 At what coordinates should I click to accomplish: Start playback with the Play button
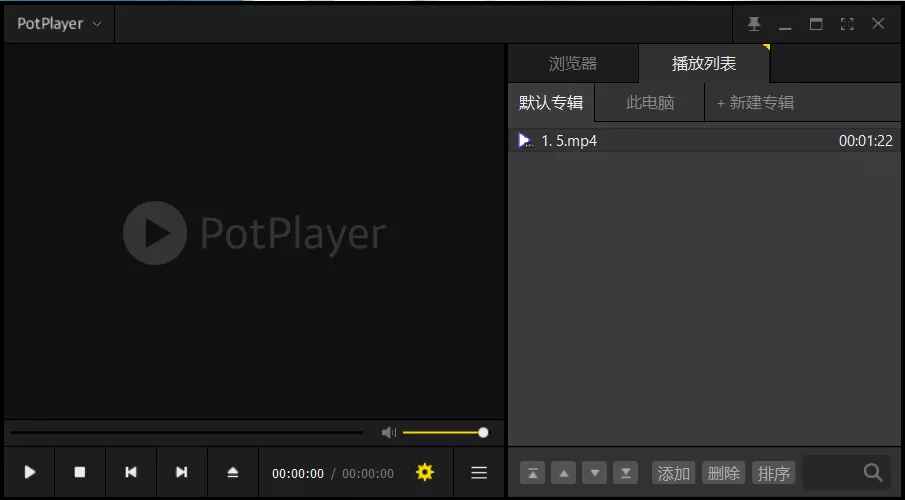[x=29, y=472]
